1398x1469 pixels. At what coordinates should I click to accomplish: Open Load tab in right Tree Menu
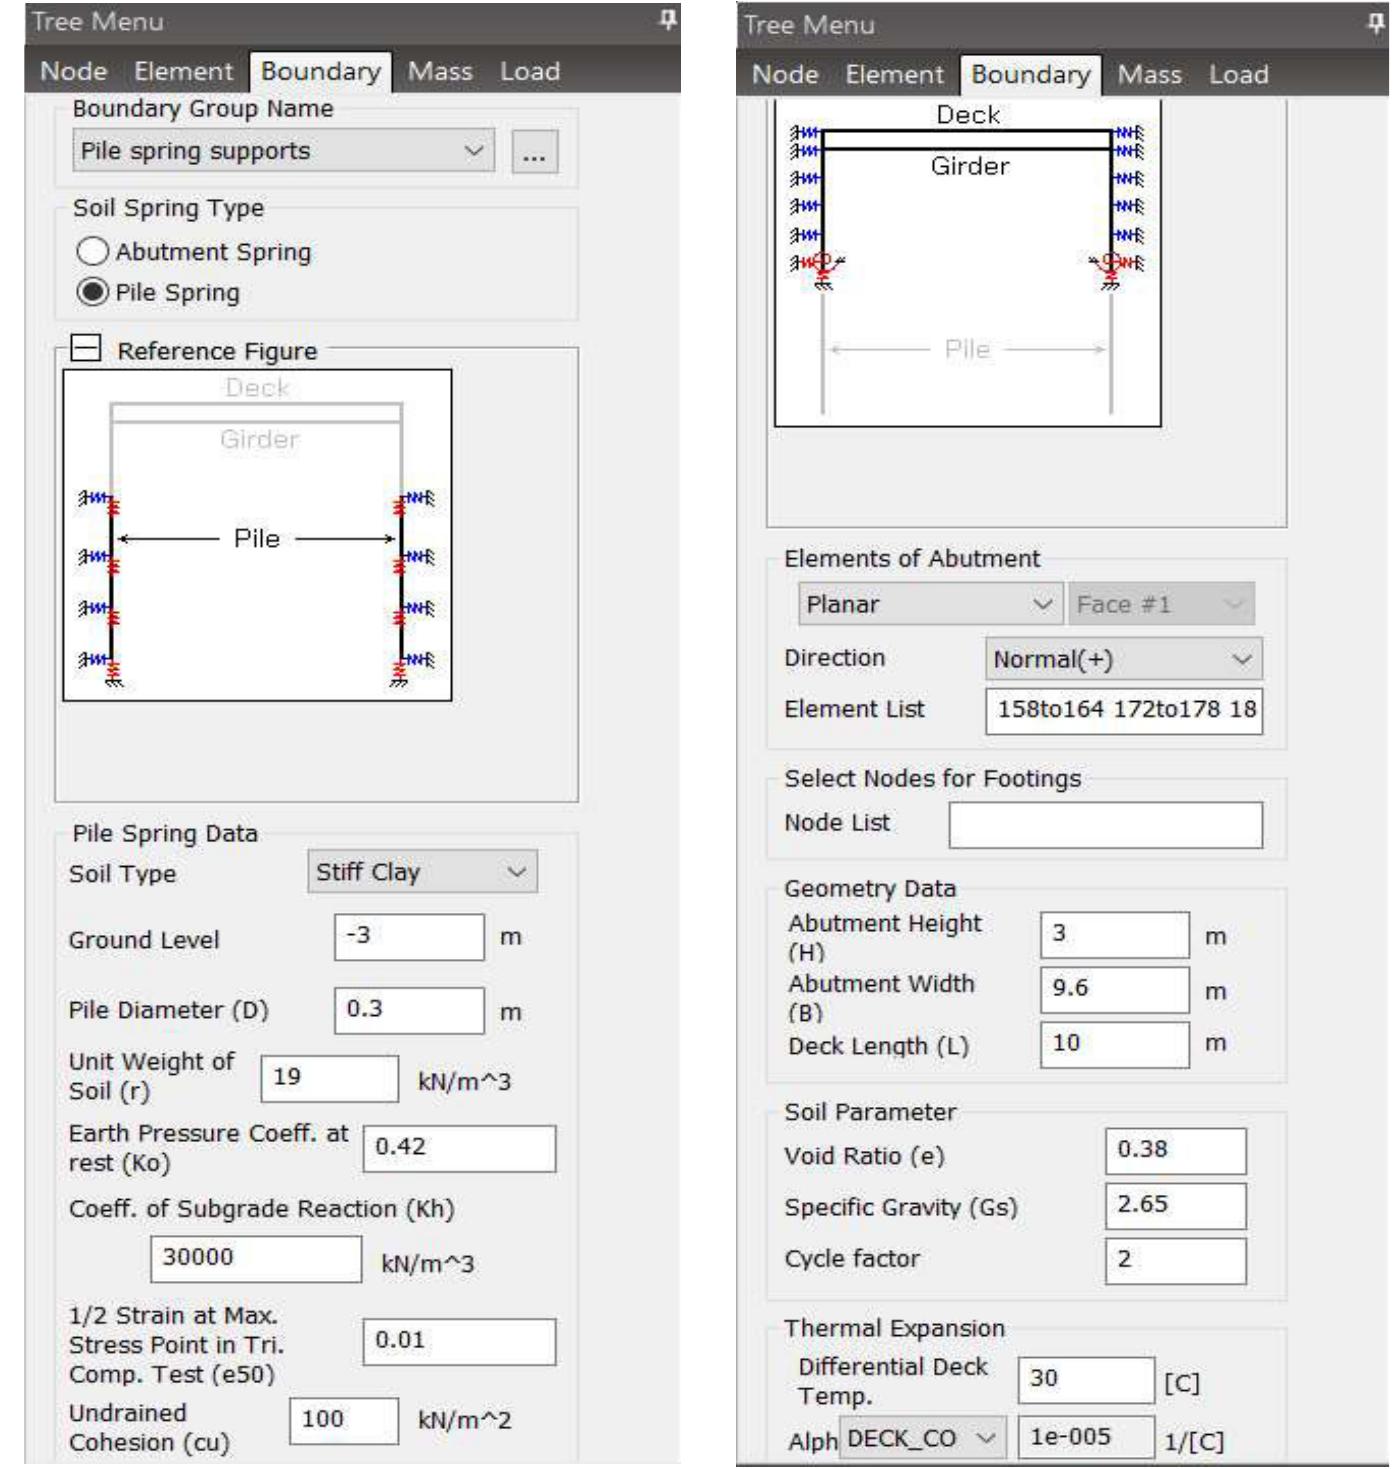1239,75
